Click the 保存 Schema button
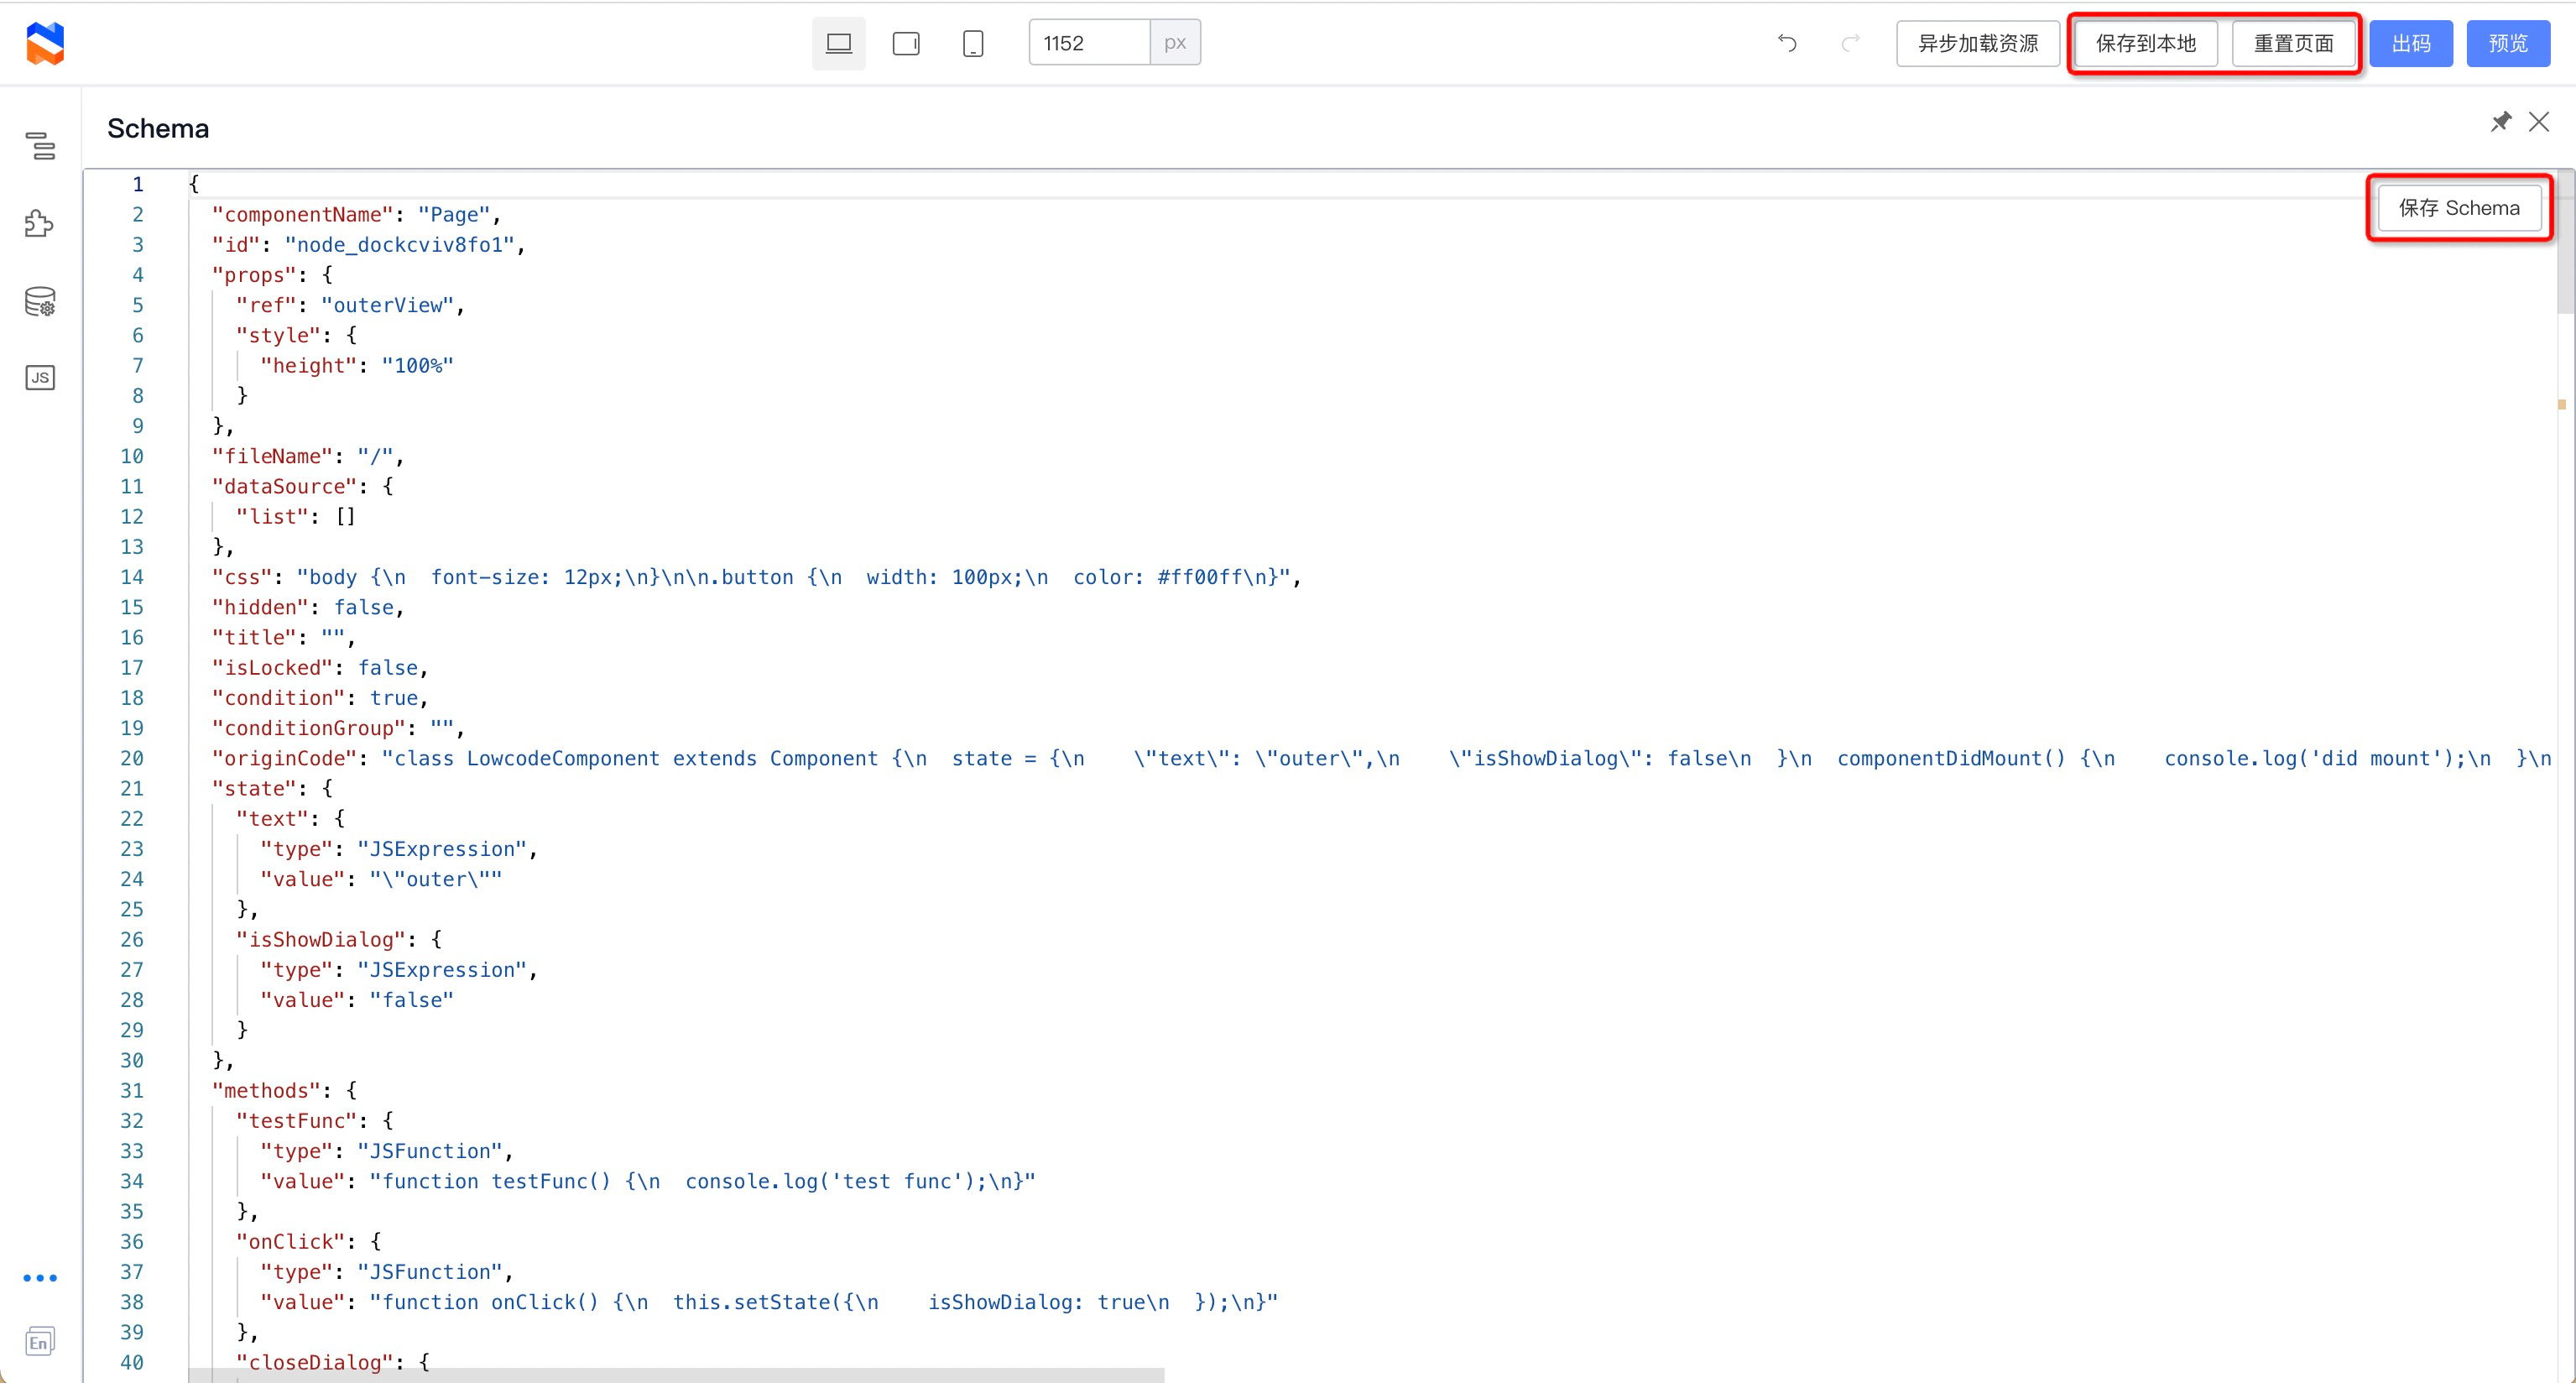 [x=2458, y=208]
